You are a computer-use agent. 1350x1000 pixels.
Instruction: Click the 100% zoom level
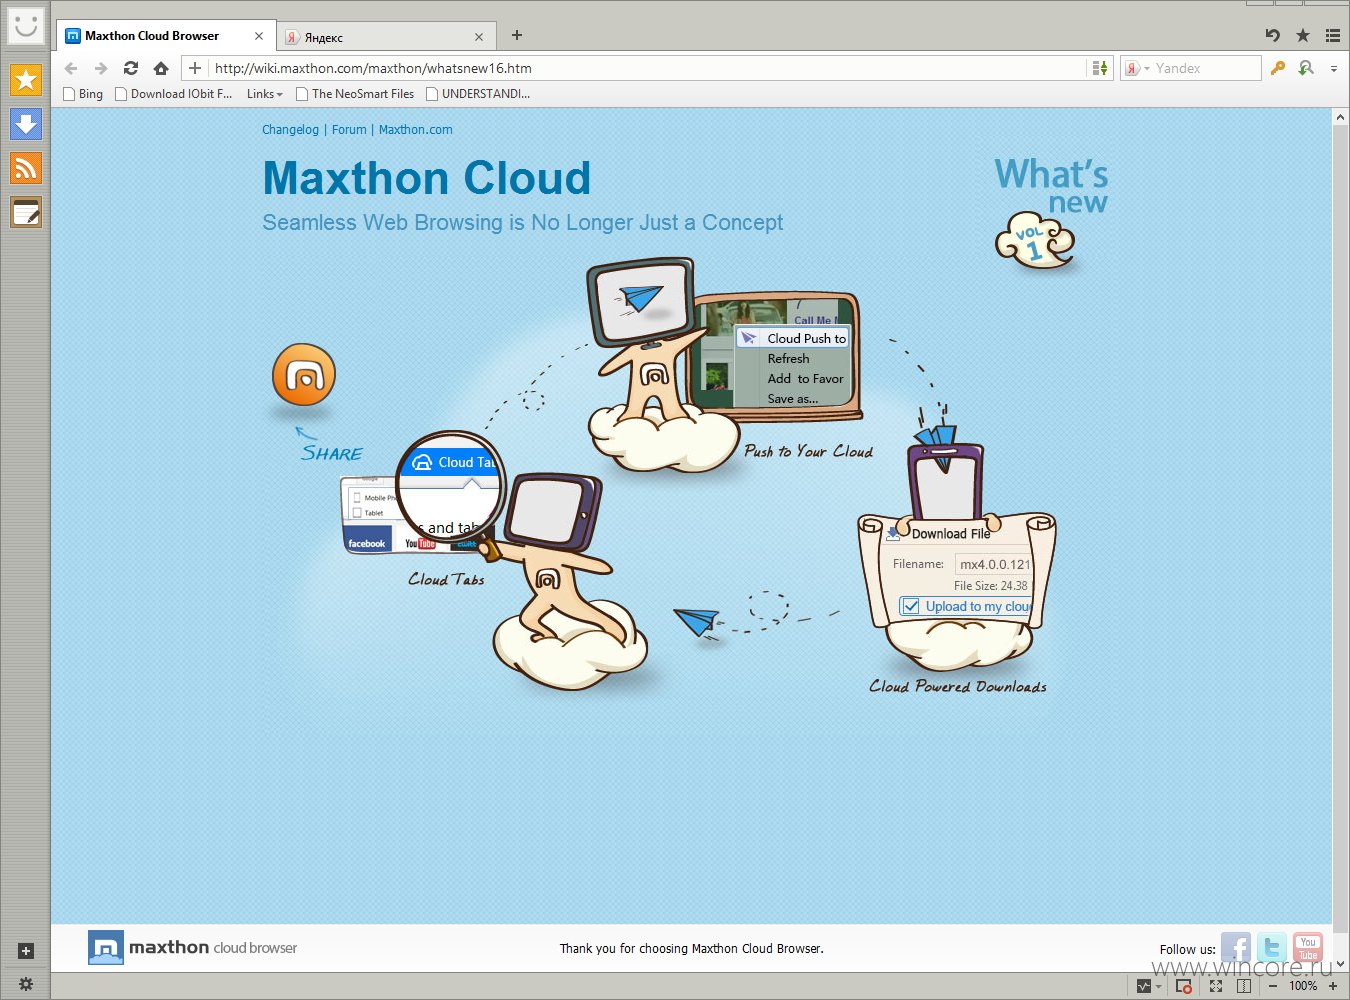click(x=1303, y=986)
